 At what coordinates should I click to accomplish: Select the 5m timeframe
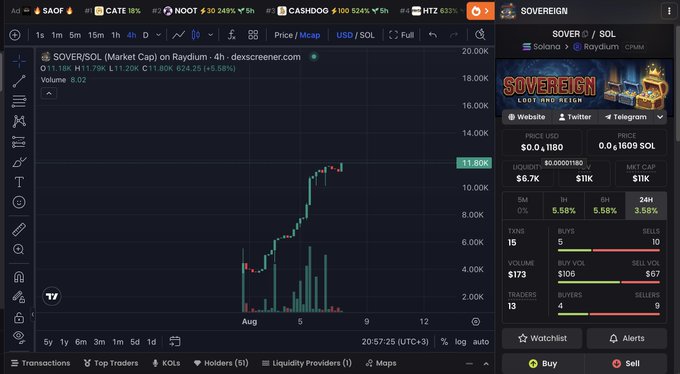click(x=75, y=35)
